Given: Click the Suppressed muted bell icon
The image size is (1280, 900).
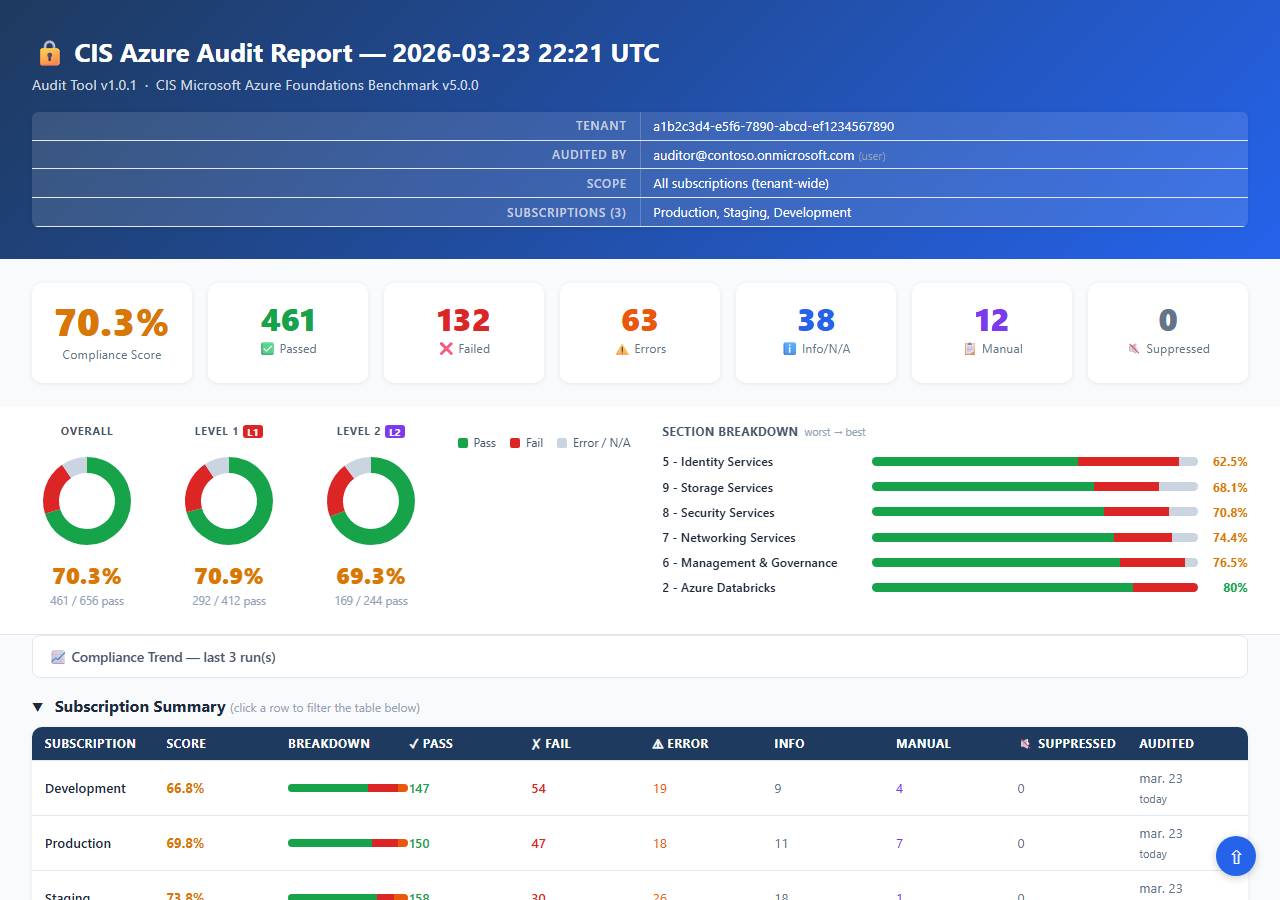Looking at the screenshot, I should 1134,349.
